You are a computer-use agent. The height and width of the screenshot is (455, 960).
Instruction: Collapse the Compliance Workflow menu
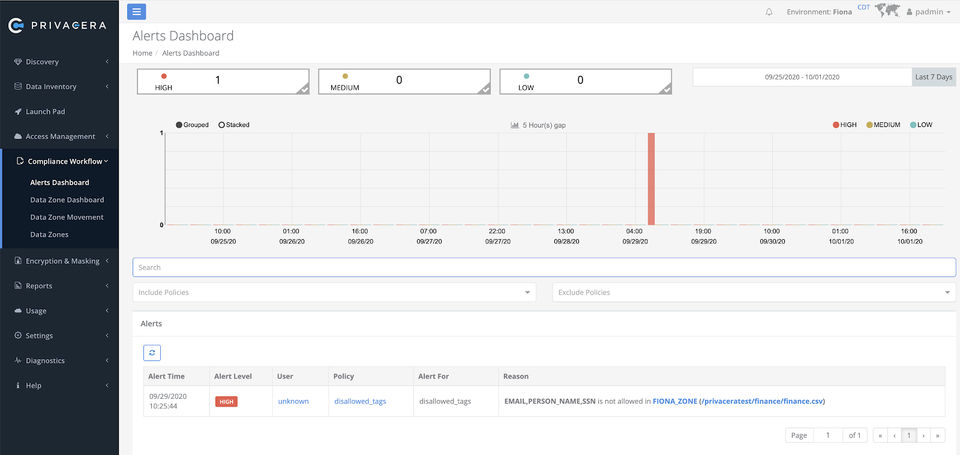pyautogui.click(x=59, y=162)
